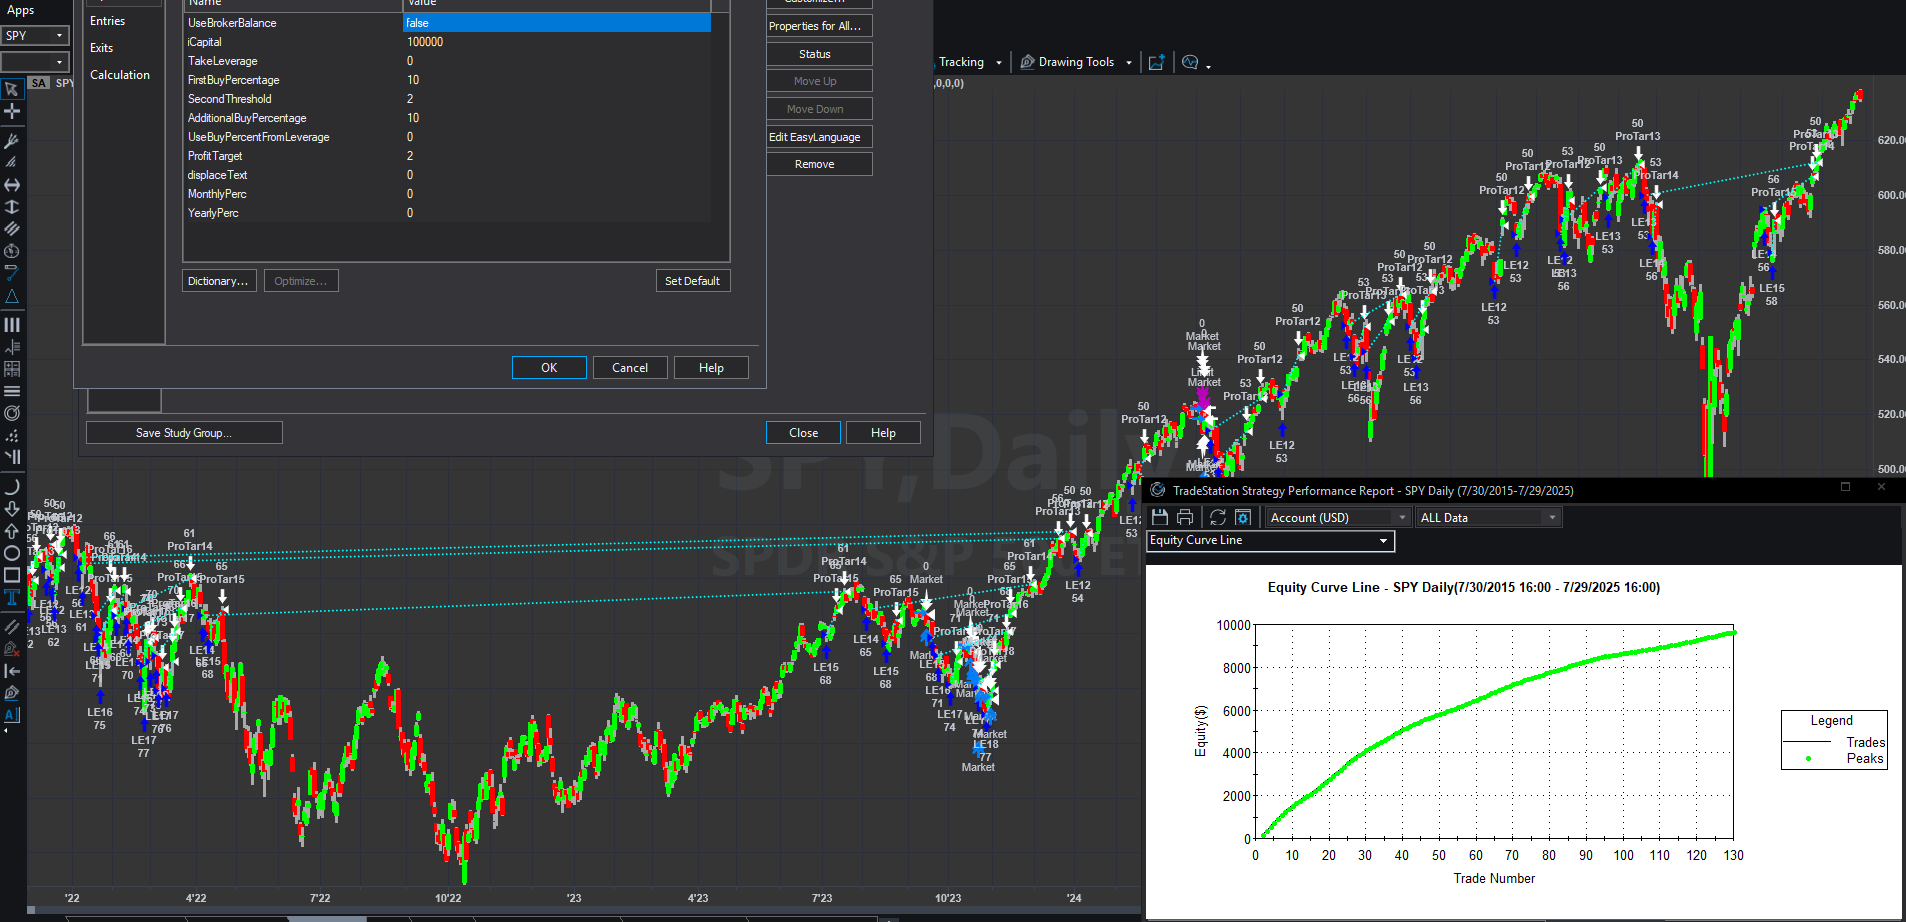Screen dimensions: 1906x922
Task: Click Cancel in the properties dialog
Action: tap(630, 368)
